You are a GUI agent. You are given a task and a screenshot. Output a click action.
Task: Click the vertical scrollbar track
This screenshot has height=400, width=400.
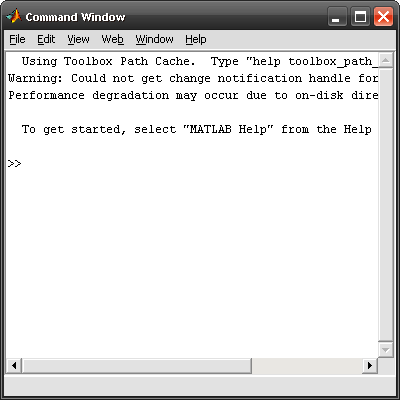[x=386, y=205]
